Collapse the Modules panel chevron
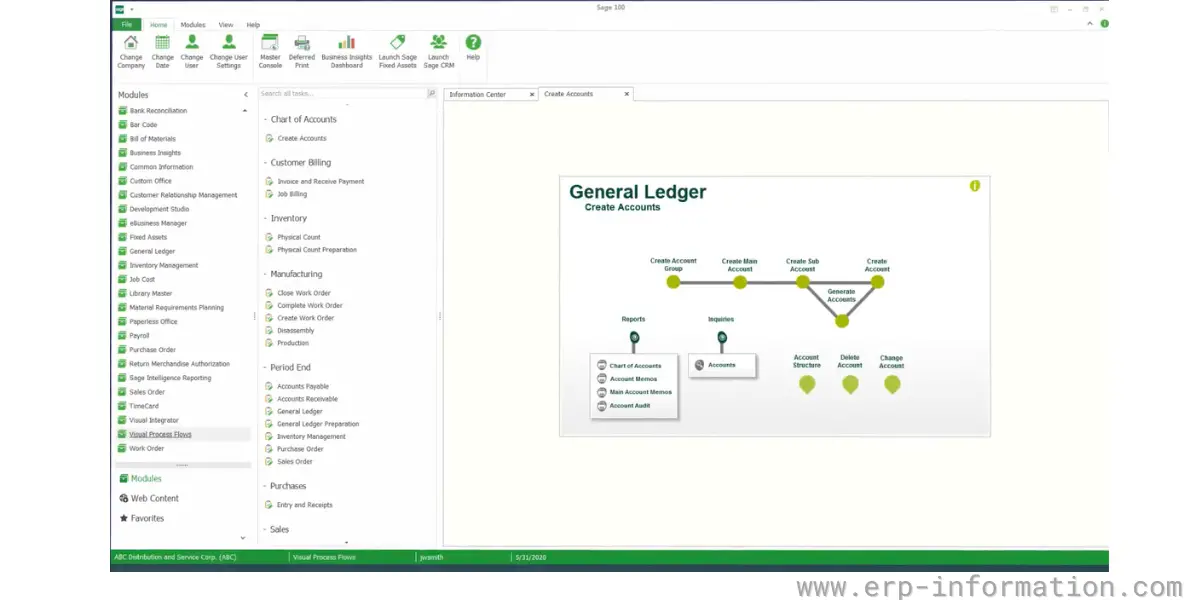Viewport: 1200px width, 600px height. coord(246,95)
